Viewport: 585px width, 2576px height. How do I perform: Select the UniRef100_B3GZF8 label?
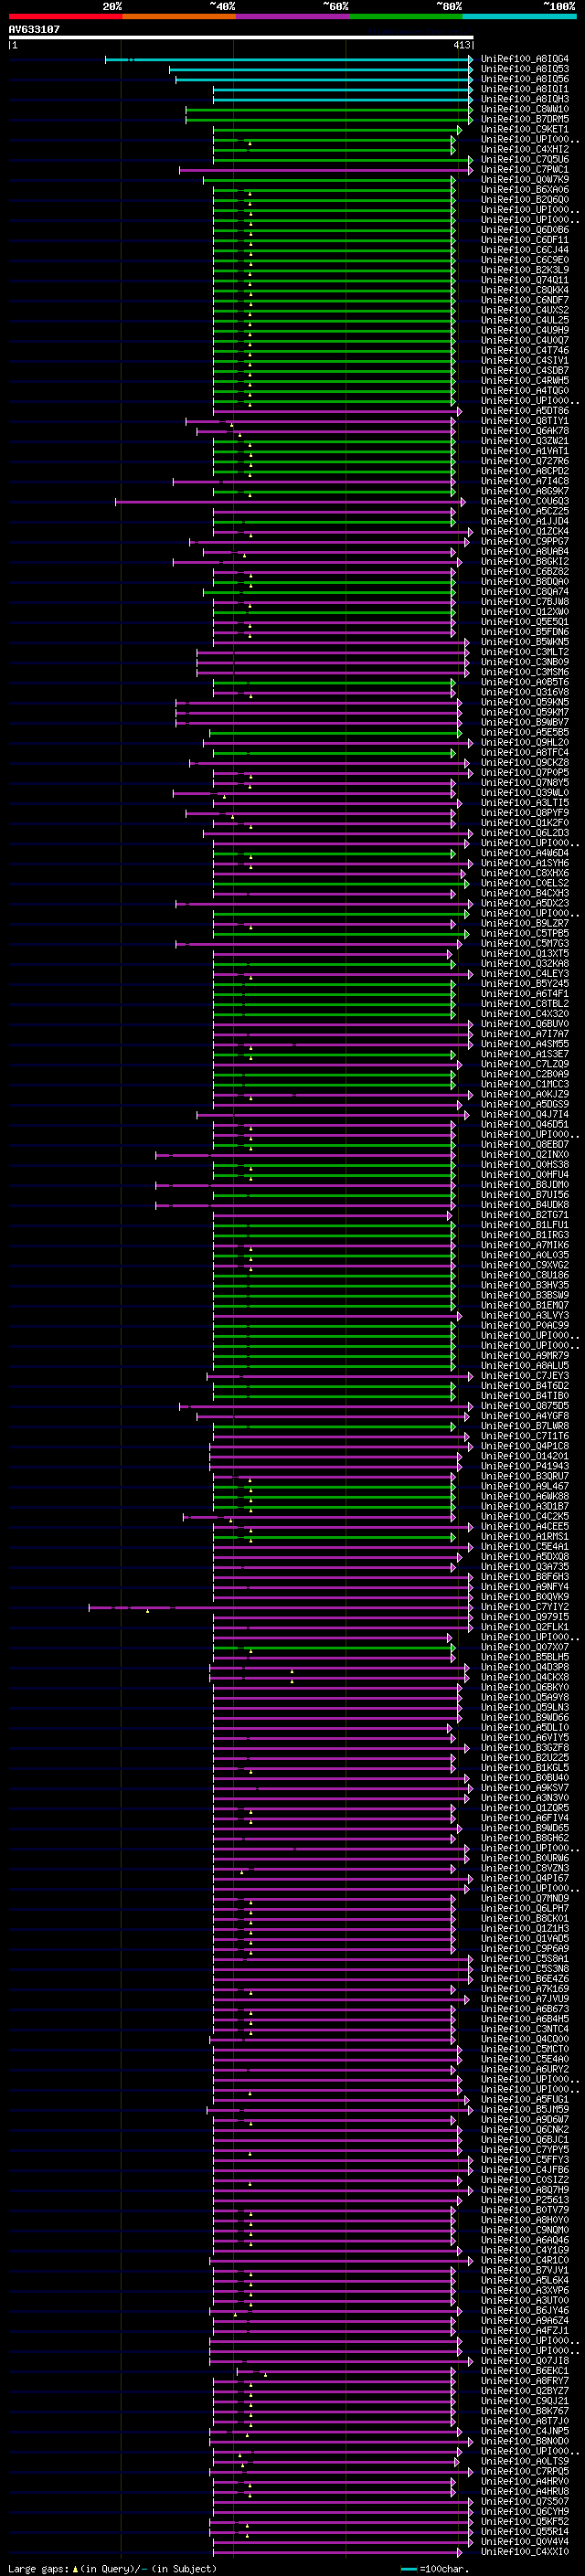(525, 1748)
